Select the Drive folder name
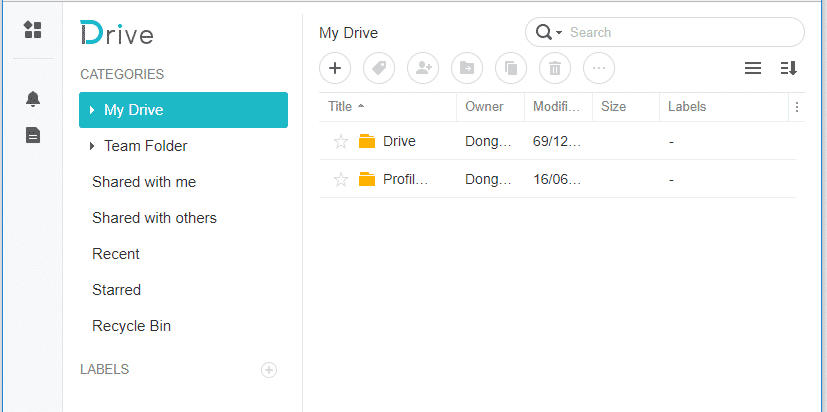This screenshot has width=827, height=412. coord(399,141)
